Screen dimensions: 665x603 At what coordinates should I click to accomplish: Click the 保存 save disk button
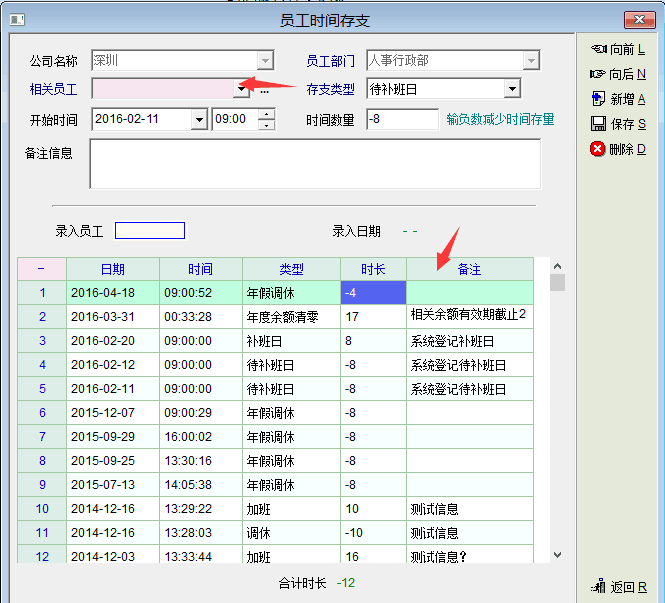617,124
